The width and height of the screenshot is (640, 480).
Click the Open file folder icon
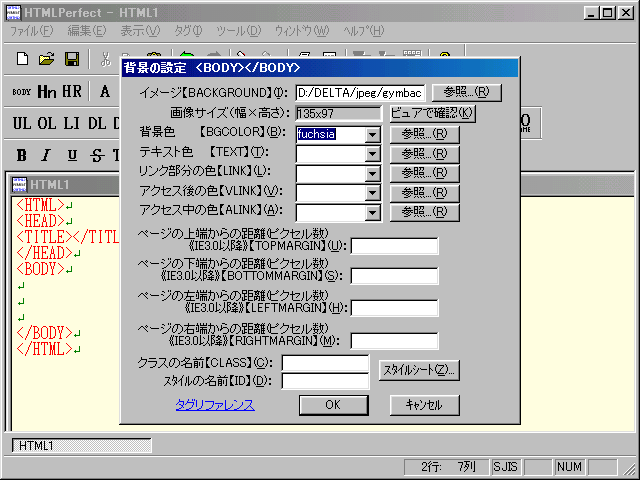47,59
